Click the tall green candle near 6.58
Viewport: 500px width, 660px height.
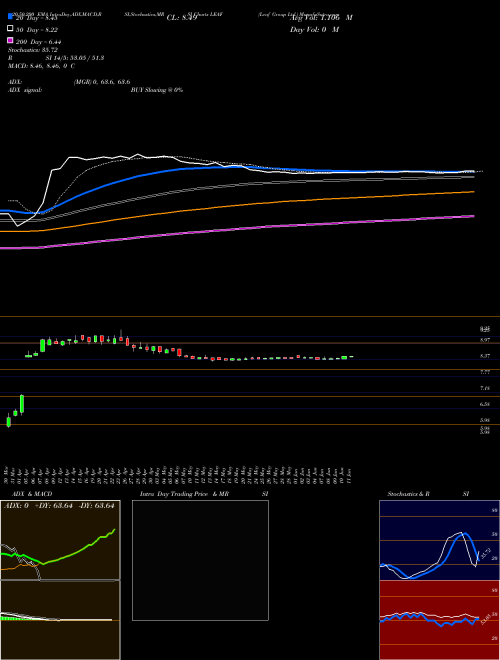[x=22, y=404]
